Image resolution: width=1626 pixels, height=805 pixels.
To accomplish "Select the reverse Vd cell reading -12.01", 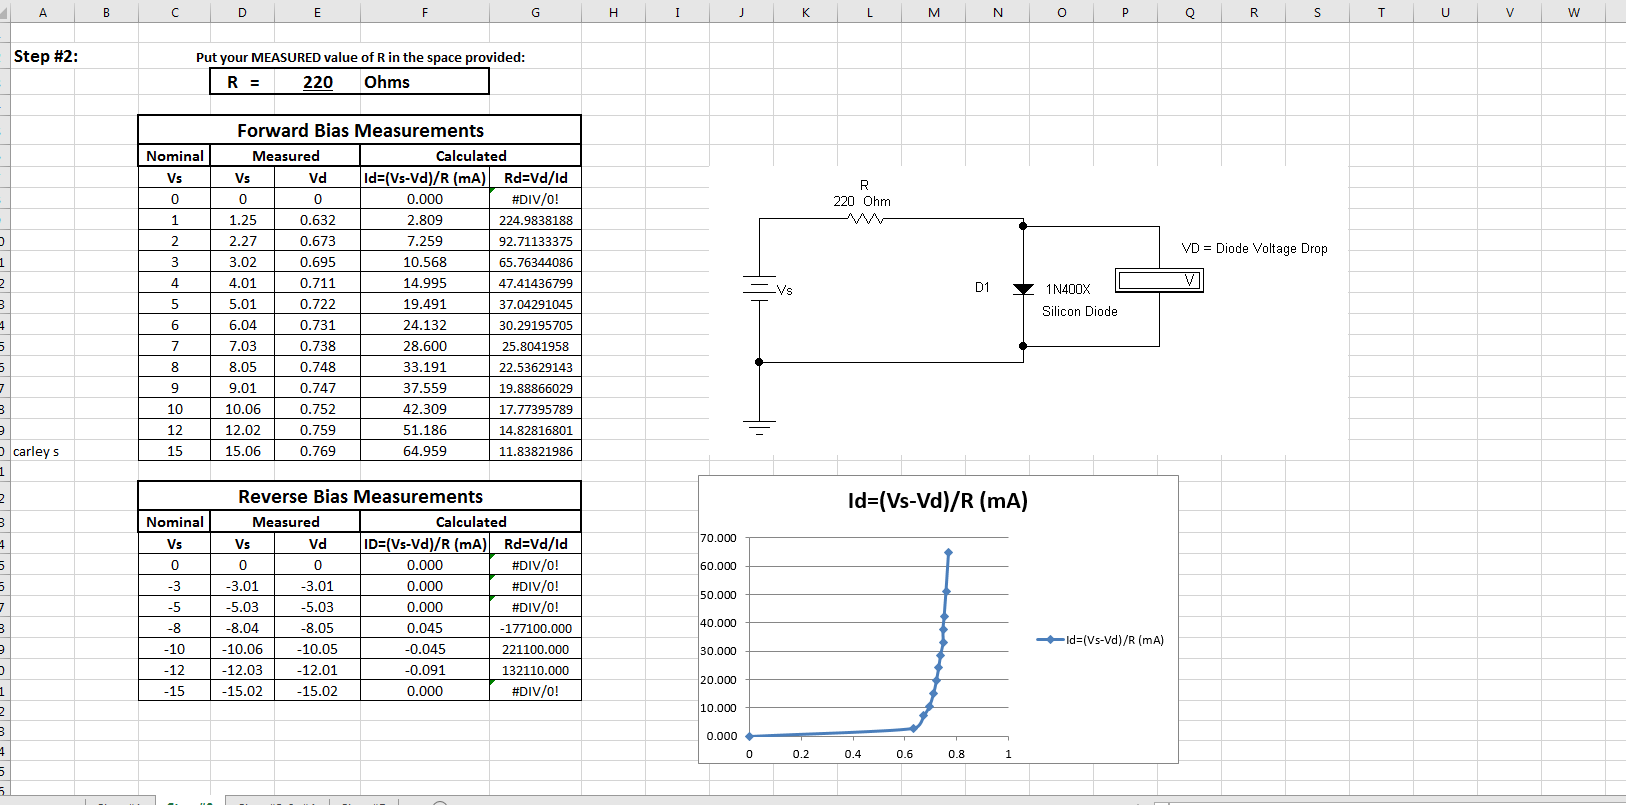I will click(x=318, y=670).
